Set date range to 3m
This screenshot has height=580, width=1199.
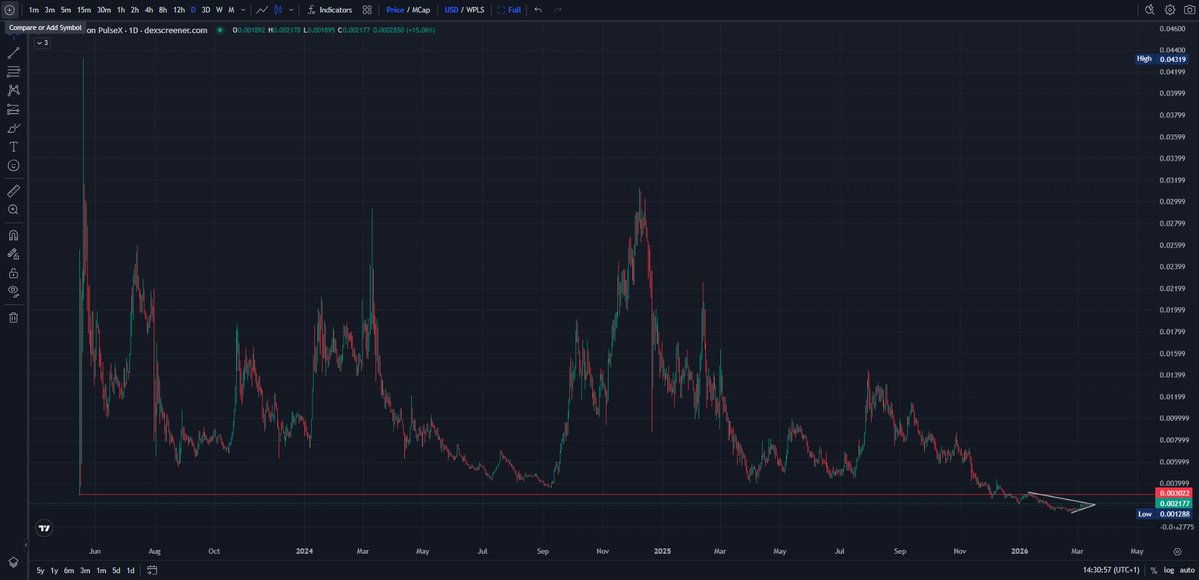click(x=85, y=571)
